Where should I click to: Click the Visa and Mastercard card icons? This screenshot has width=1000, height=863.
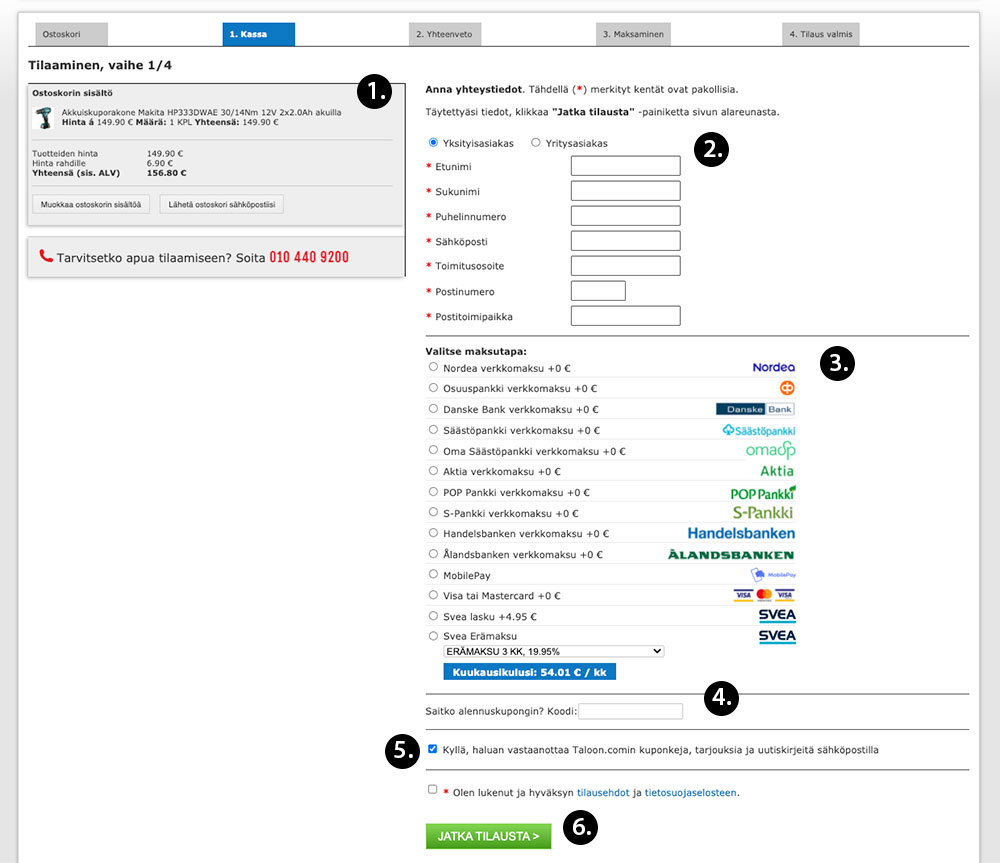click(x=763, y=595)
